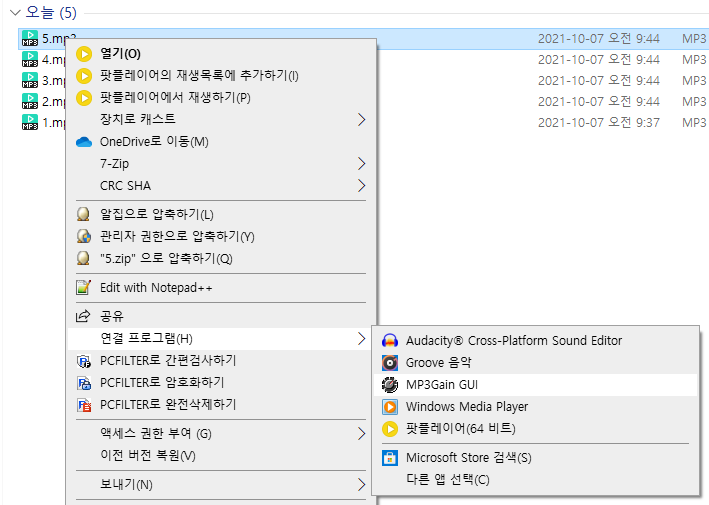
Task: Select 관리자 권한으로 압축하기(Y)
Action: 222,236
